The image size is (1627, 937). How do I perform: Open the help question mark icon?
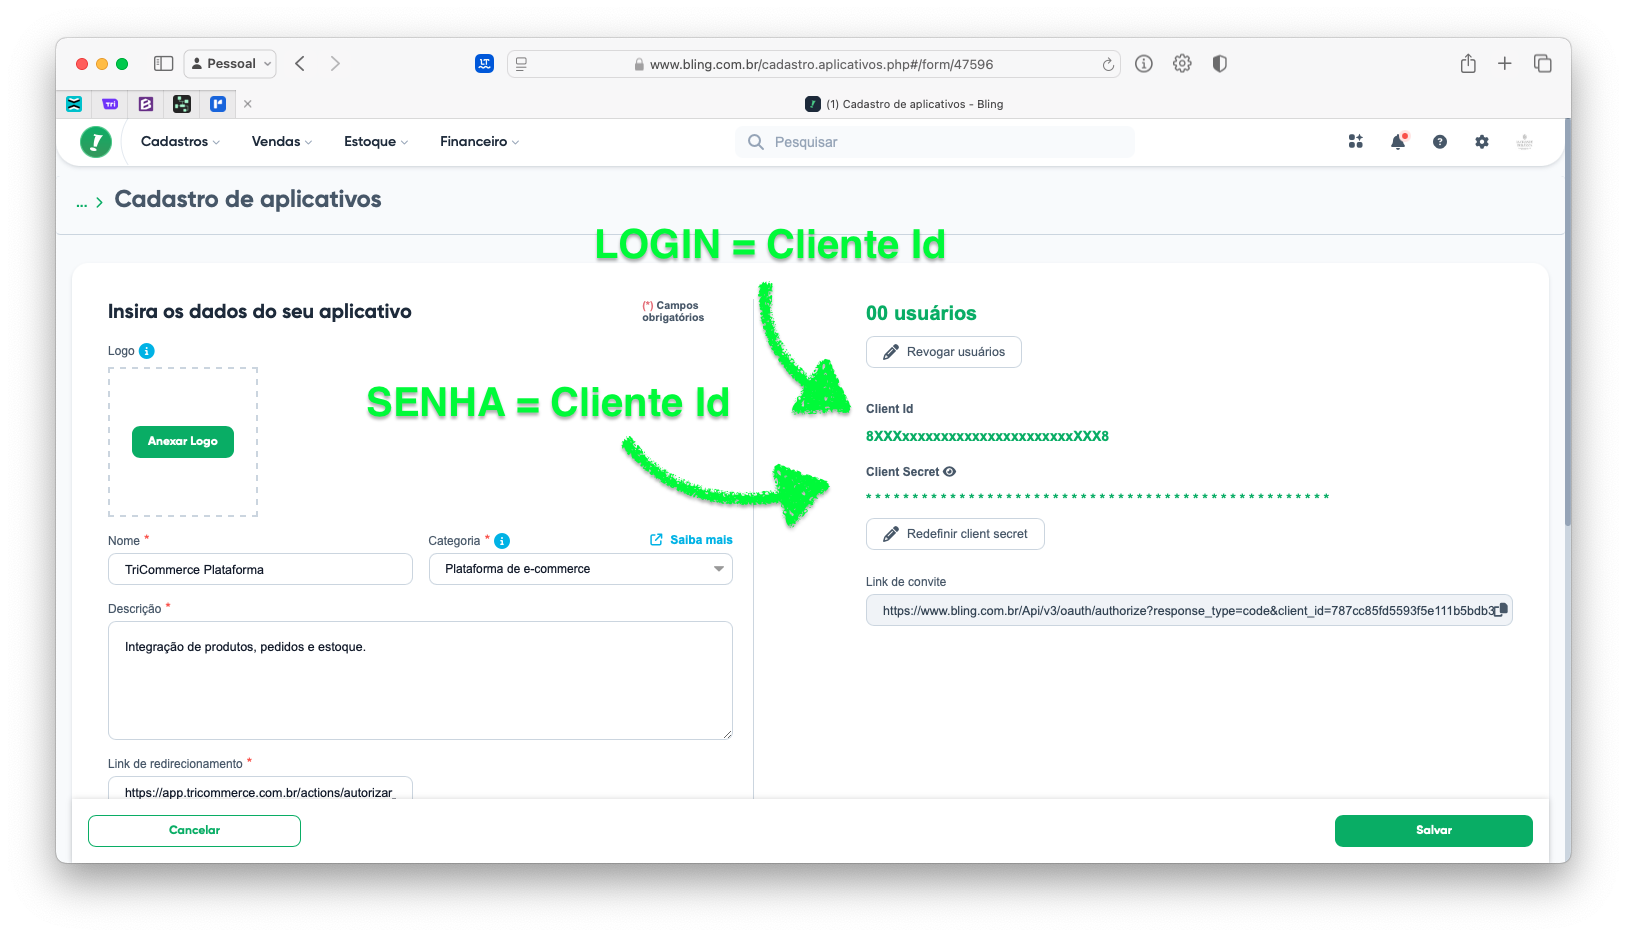[1440, 142]
